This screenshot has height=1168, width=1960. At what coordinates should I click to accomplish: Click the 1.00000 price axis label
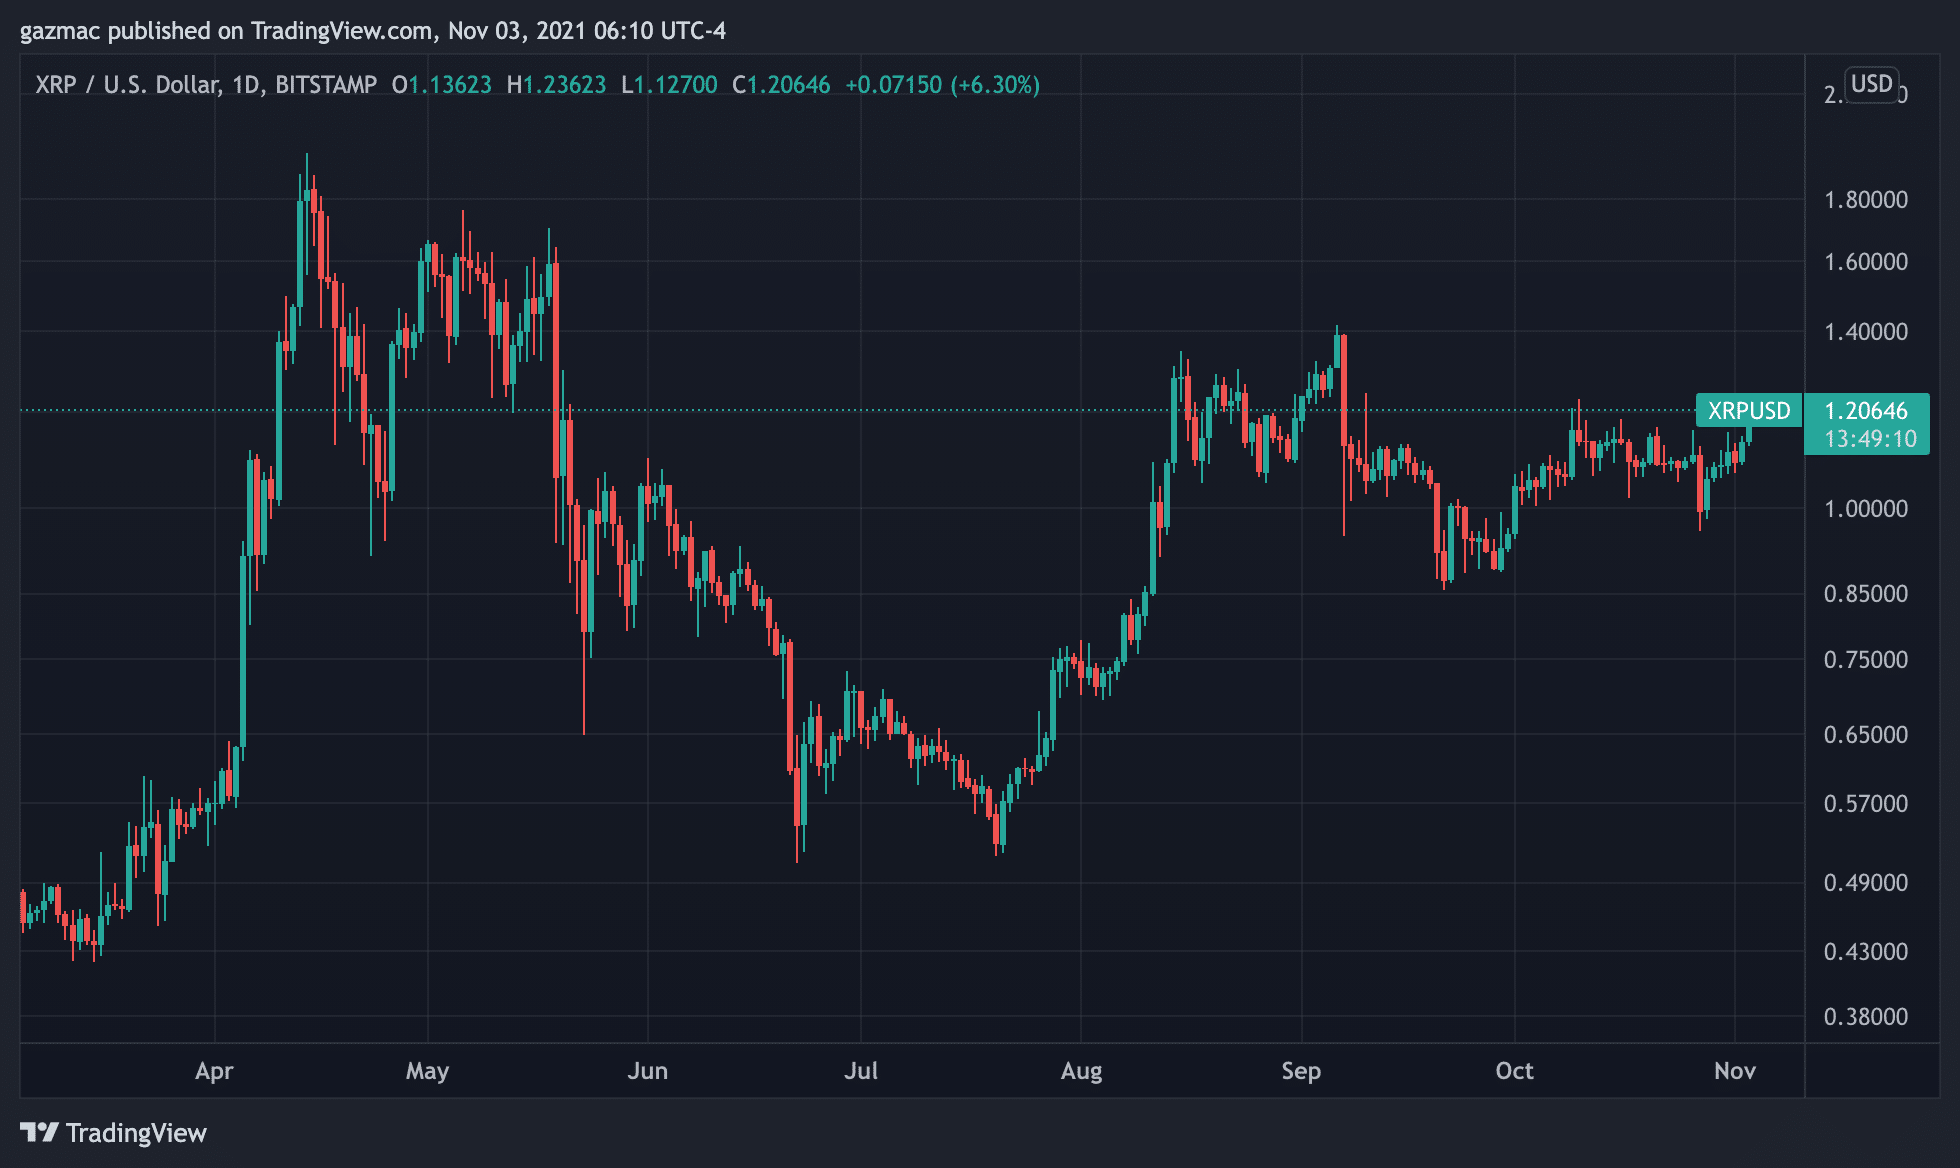[x=1866, y=509]
